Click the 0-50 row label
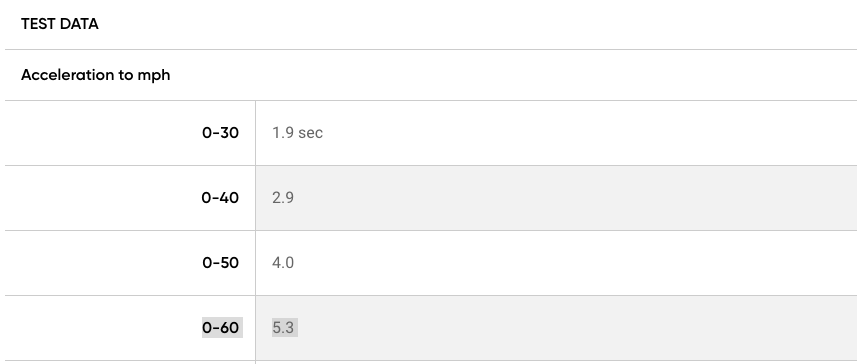The image size is (862, 364). pos(220,262)
